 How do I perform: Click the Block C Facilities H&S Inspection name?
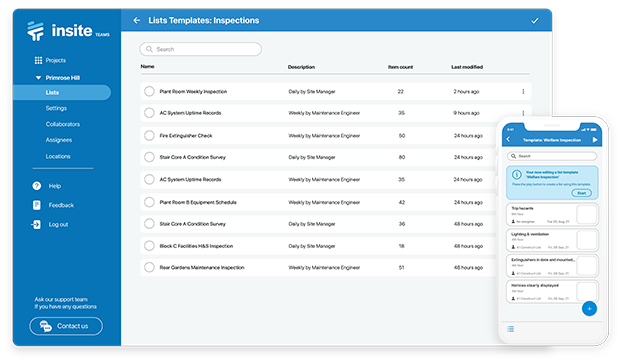point(196,246)
